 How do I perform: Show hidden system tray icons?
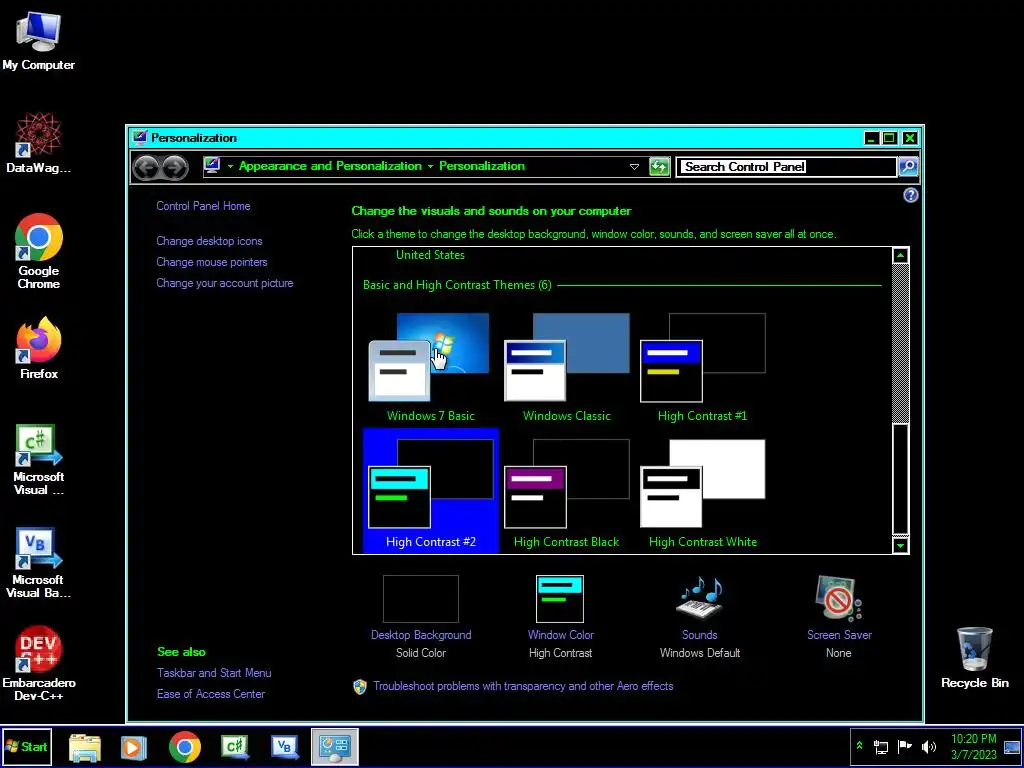point(859,746)
